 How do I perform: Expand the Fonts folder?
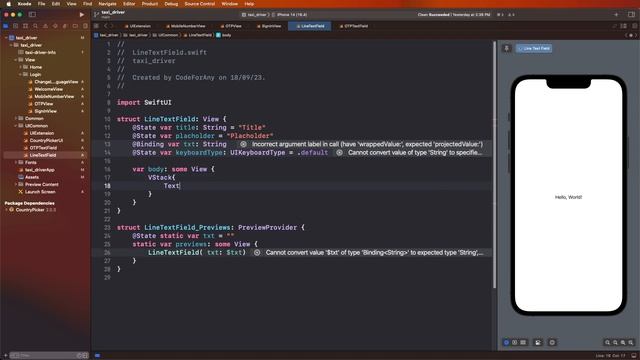pyautogui.click(x=16, y=162)
